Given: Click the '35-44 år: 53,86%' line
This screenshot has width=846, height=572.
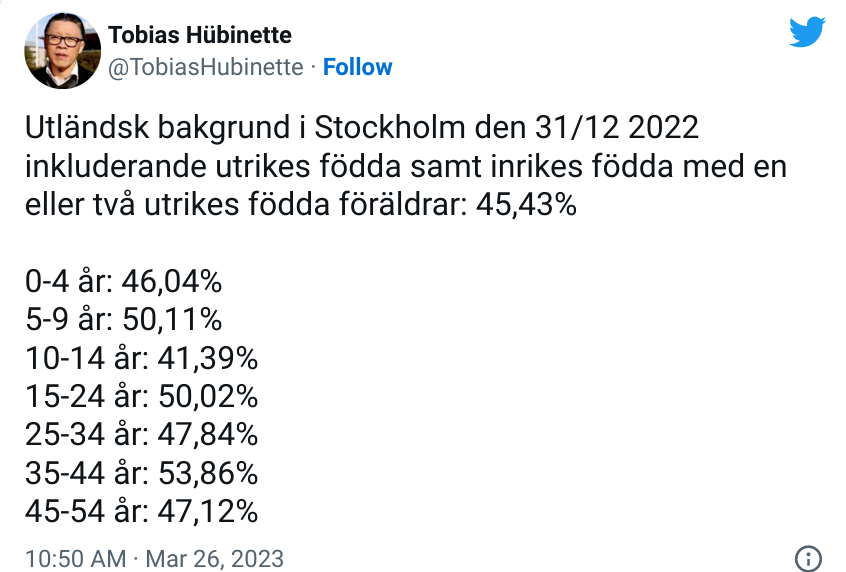Looking at the screenshot, I should coord(141,473).
